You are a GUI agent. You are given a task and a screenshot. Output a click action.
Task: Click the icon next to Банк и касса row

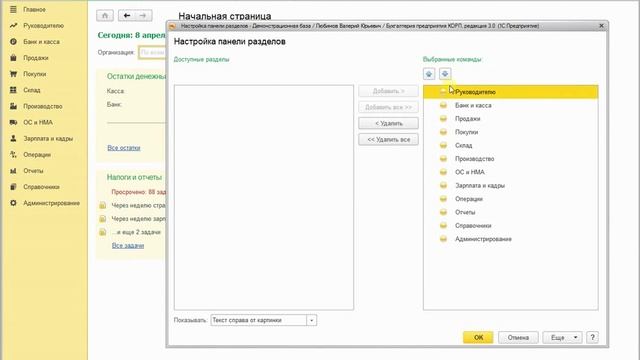[443, 105]
